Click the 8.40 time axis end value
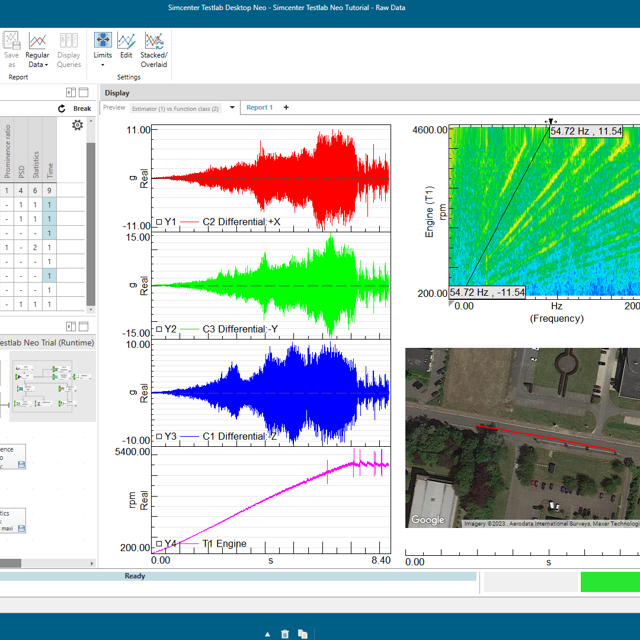 381,560
